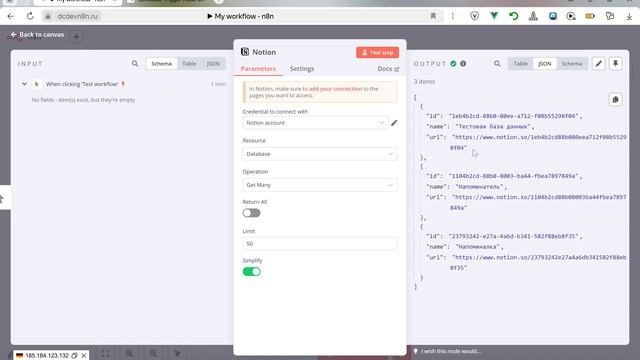640x360 pixels.
Task: Open downloads arrow icon in browser toolbar
Action: [629, 16]
